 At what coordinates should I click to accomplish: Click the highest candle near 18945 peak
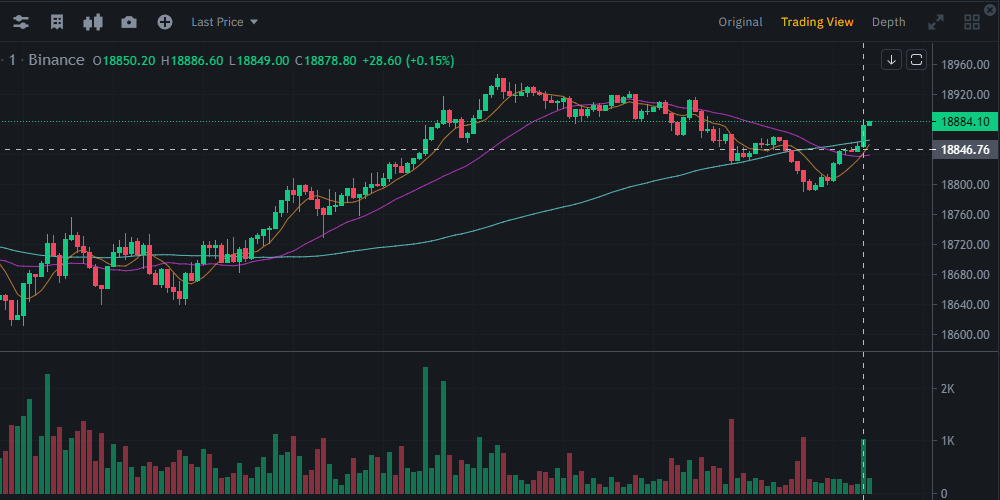[x=497, y=84]
